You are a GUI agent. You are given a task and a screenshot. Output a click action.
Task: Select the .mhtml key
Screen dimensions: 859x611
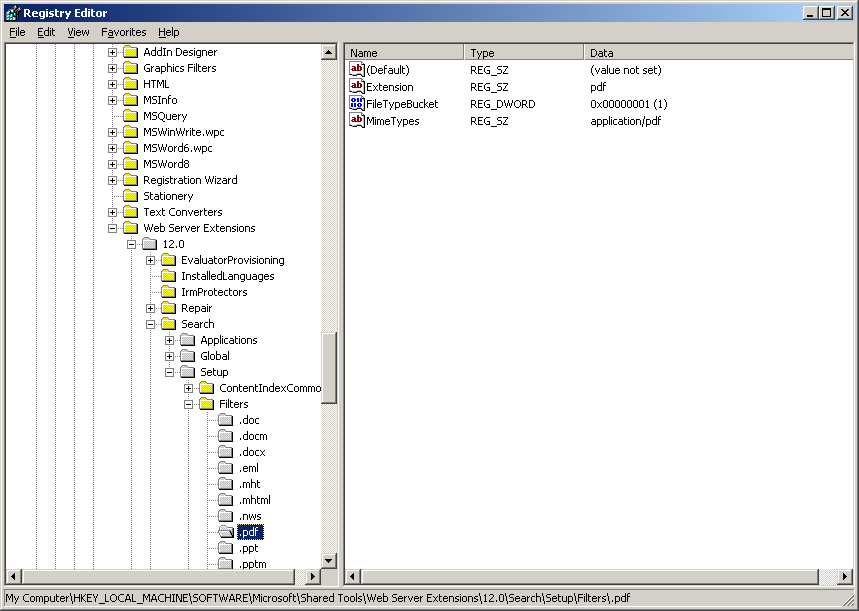point(255,500)
